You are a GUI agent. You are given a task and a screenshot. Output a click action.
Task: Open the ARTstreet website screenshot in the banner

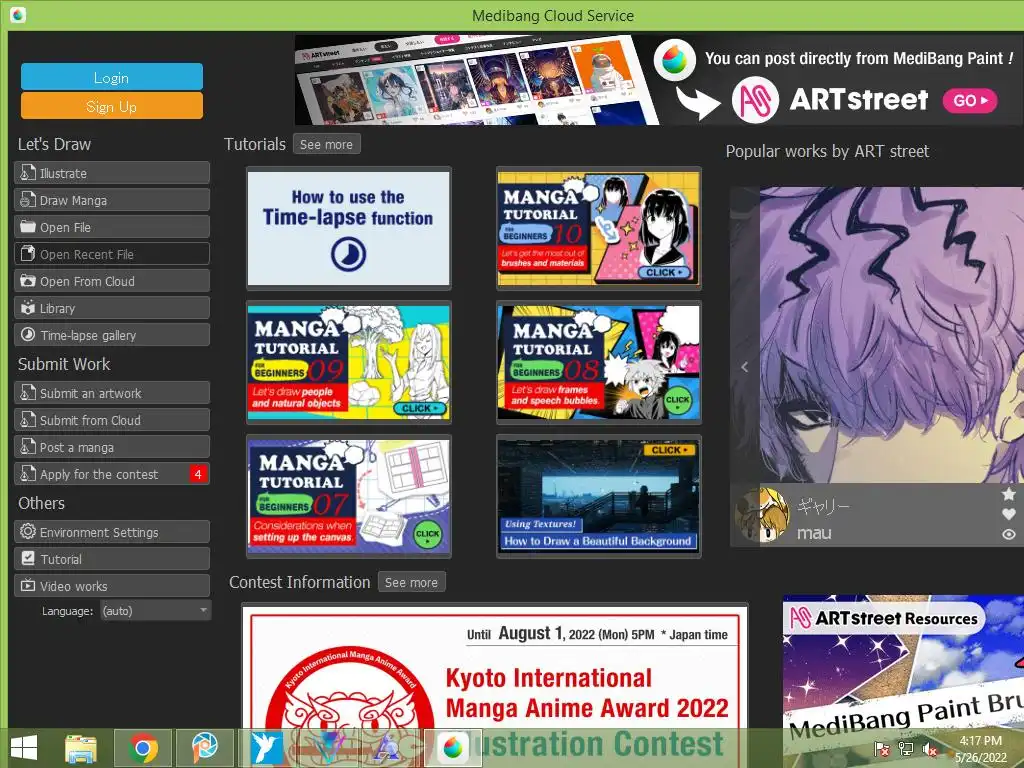click(477, 79)
